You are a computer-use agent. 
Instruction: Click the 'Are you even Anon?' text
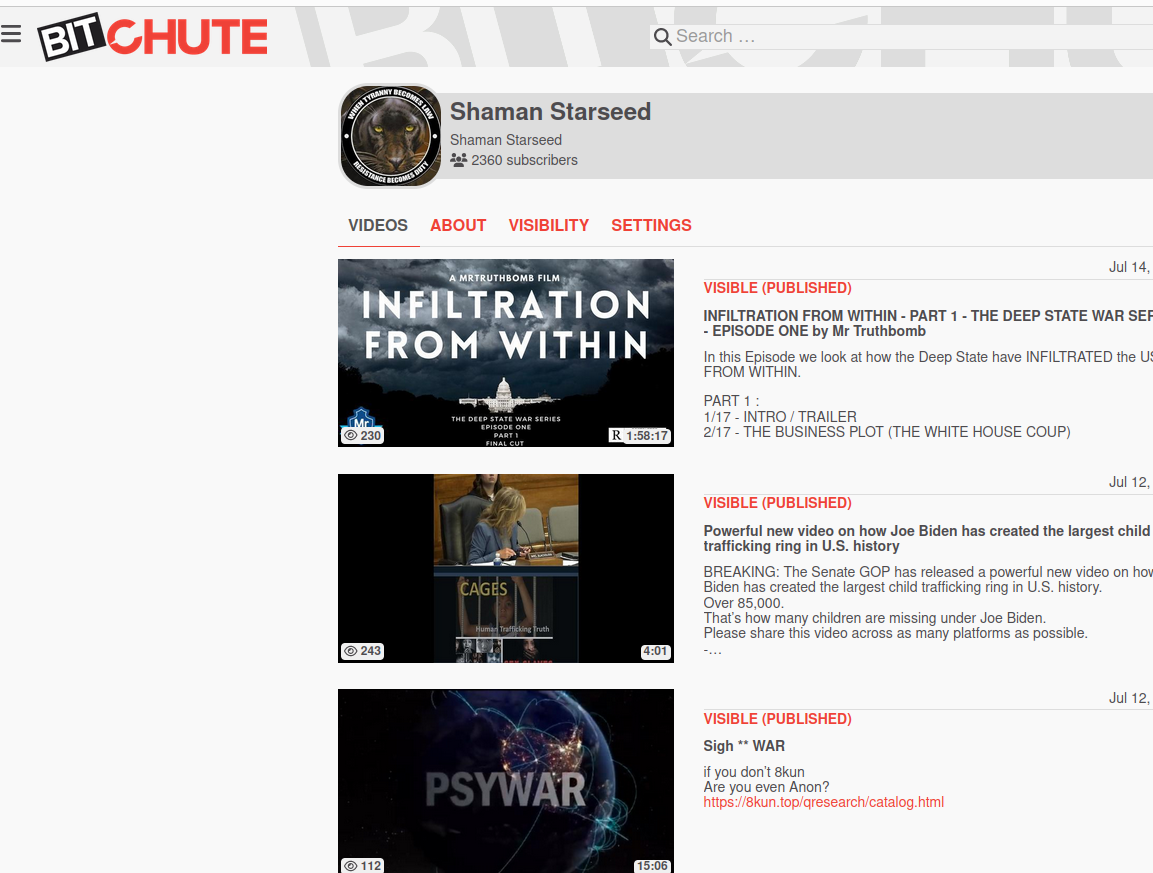coord(766,787)
